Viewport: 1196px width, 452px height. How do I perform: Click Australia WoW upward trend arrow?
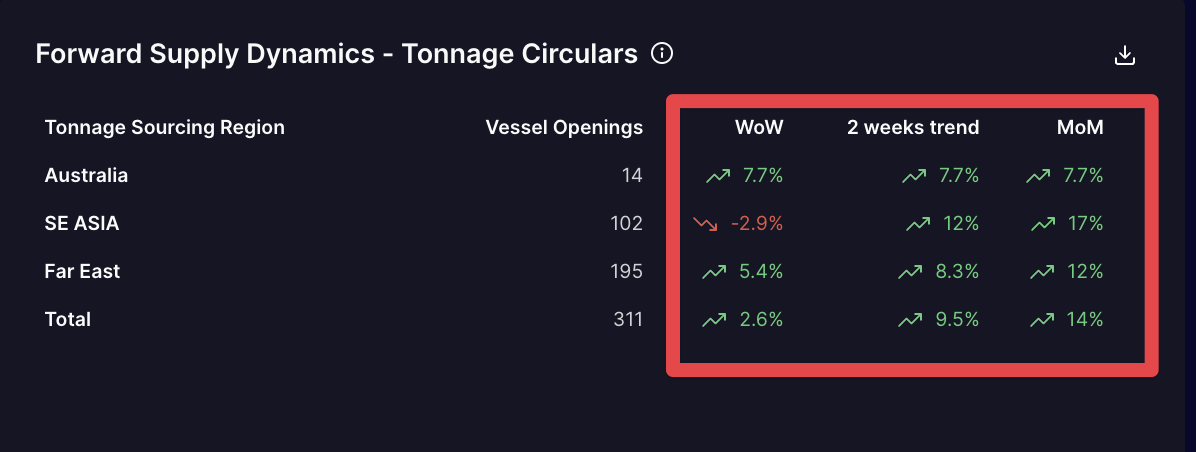pyautogui.click(x=717, y=176)
